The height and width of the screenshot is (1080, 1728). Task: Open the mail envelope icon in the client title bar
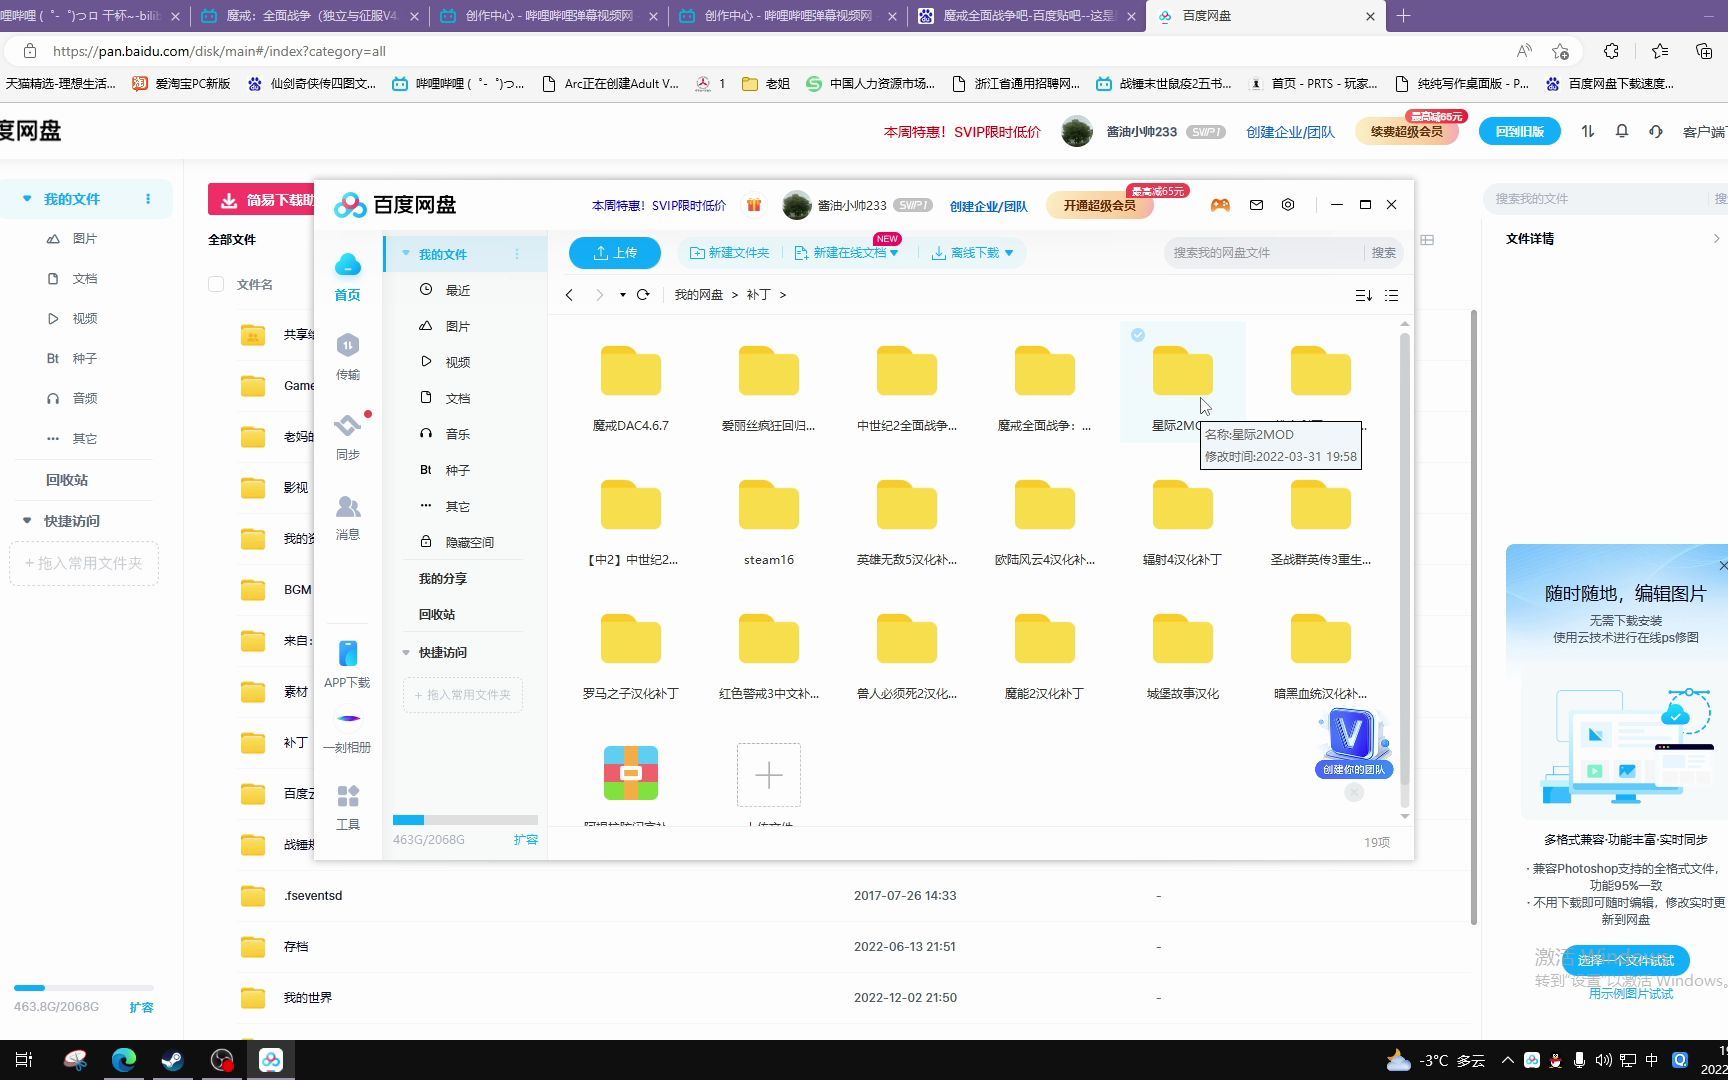tap(1256, 205)
